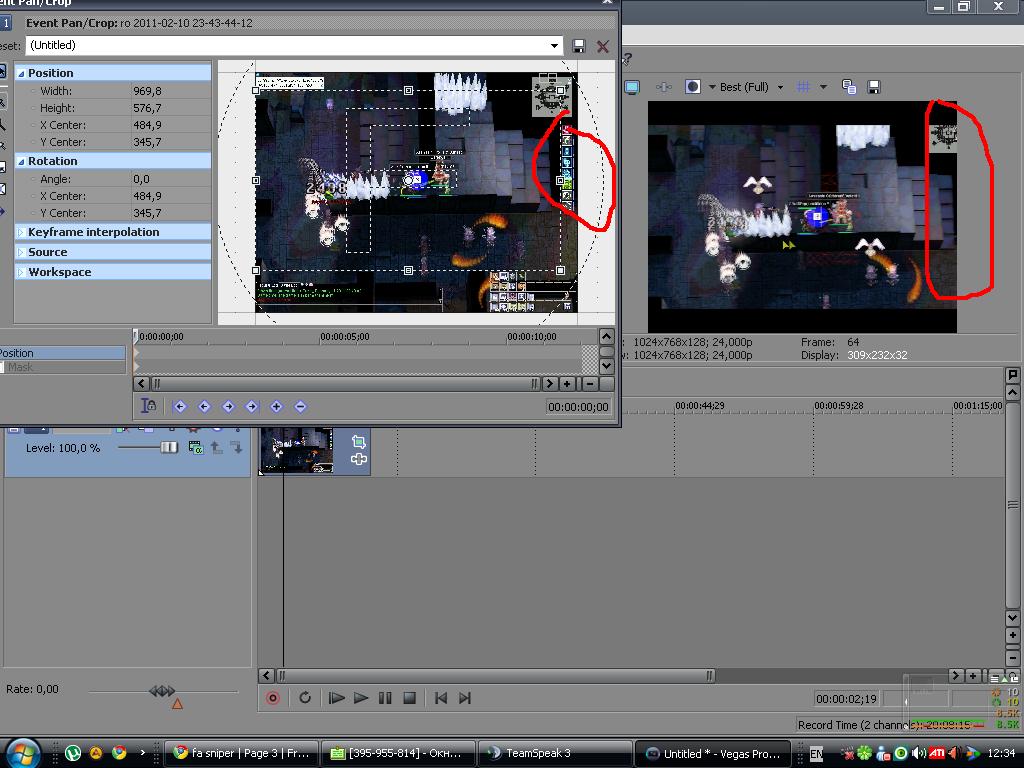This screenshot has width=1024, height=768.
Task: Delete the Pan/Crop preset
Action: [603, 46]
